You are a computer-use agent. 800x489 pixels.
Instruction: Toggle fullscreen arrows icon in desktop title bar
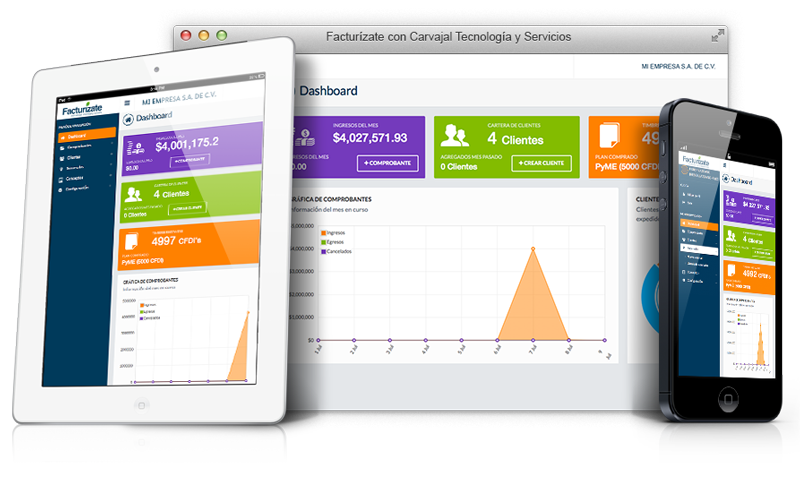click(x=717, y=36)
